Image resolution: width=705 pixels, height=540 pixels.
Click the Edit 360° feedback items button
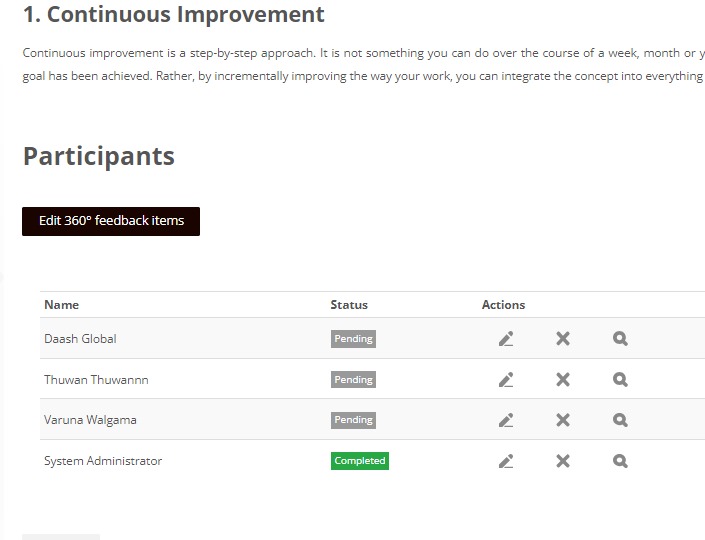(x=111, y=221)
